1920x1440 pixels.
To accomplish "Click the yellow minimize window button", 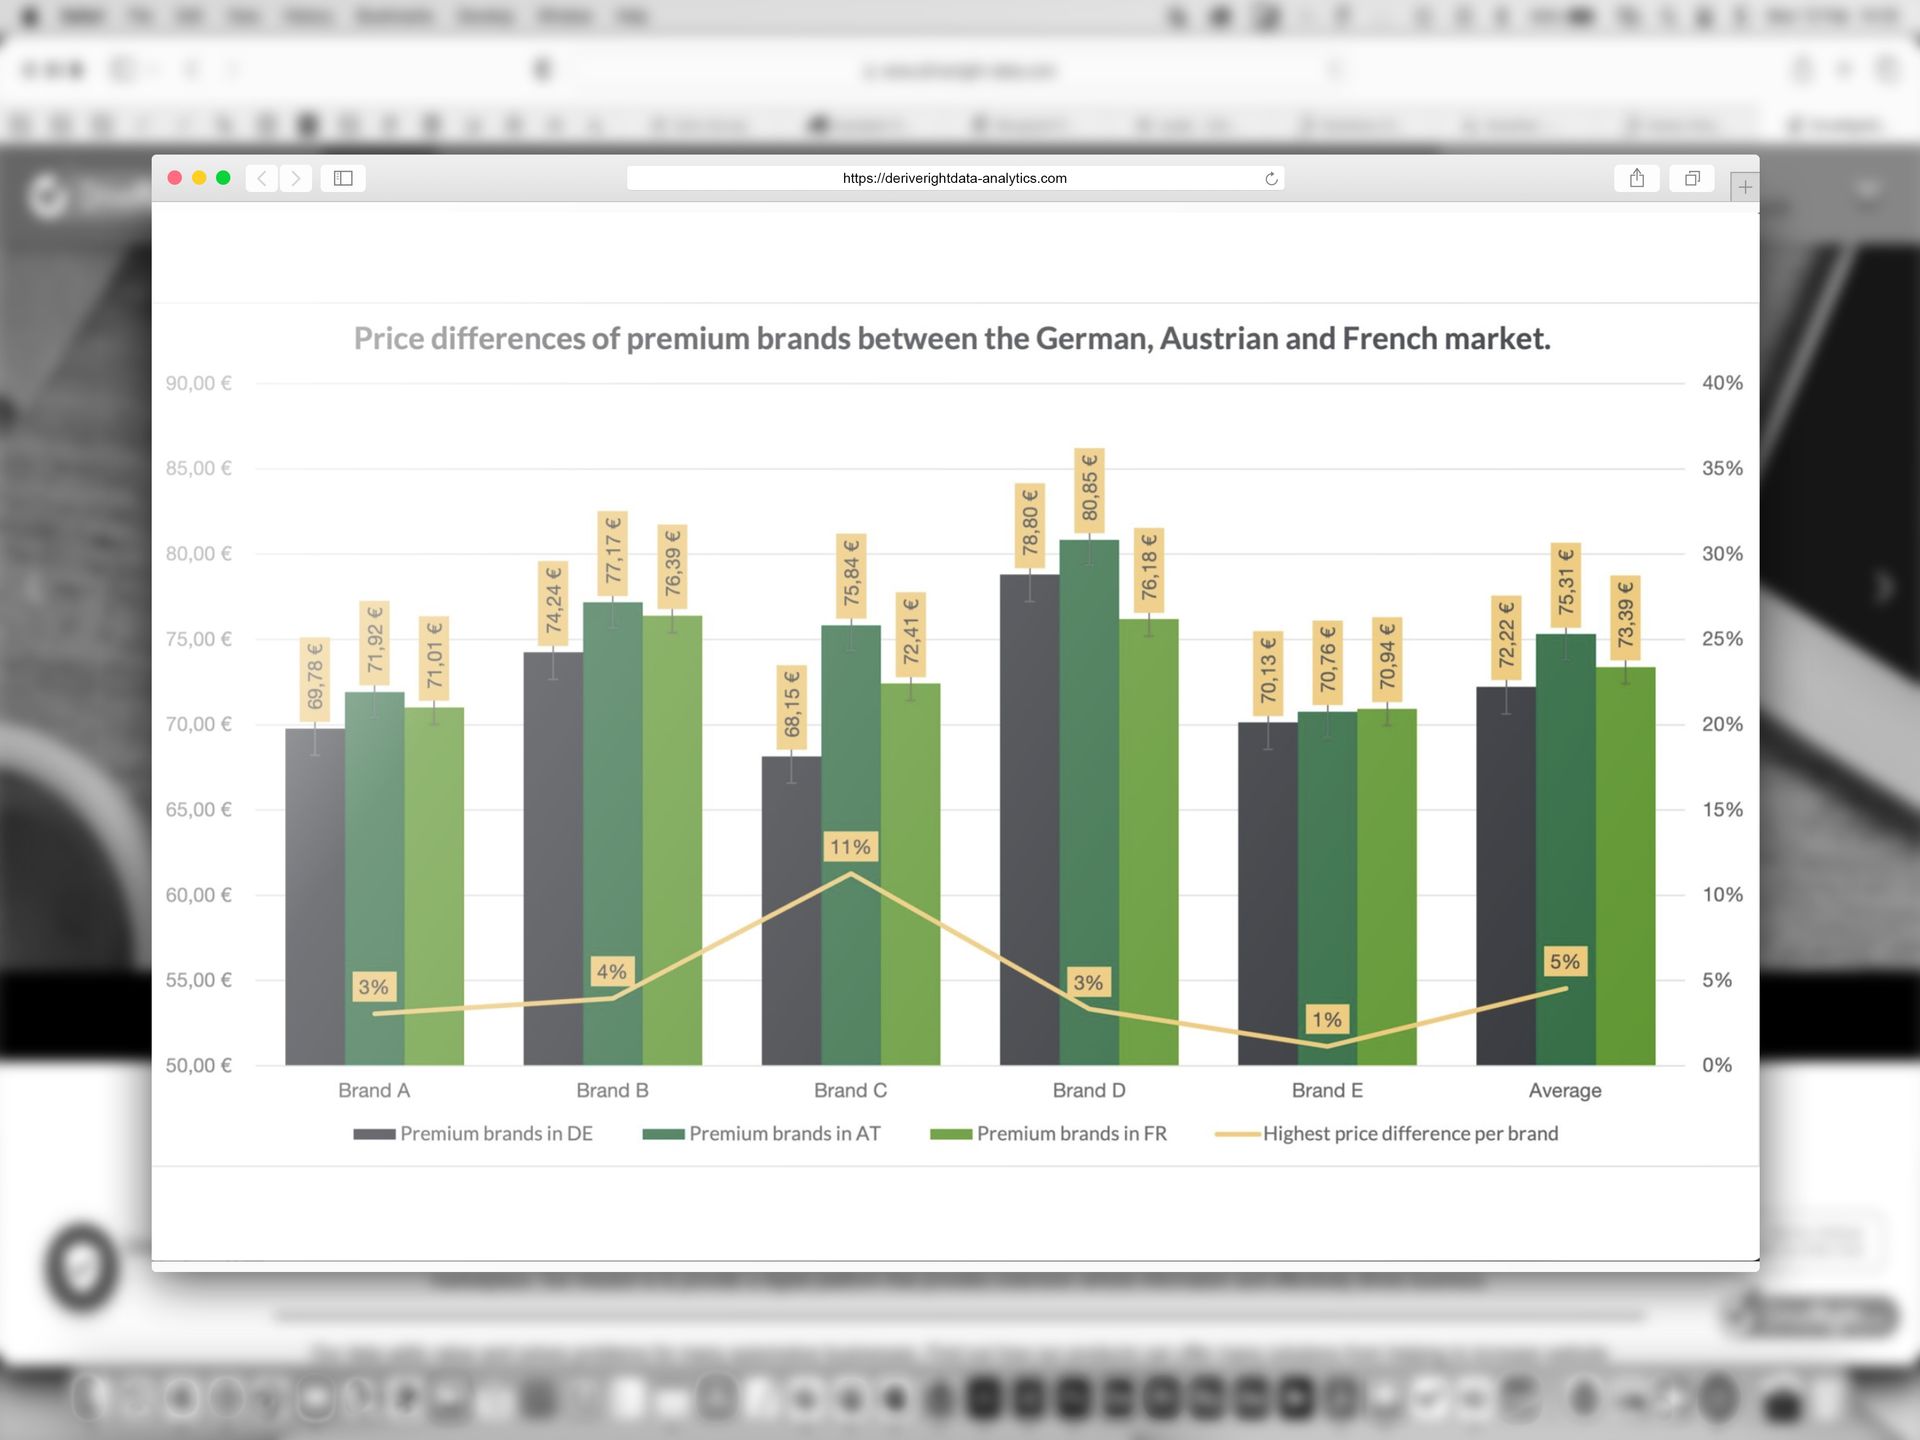I will (x=199, y=178).
